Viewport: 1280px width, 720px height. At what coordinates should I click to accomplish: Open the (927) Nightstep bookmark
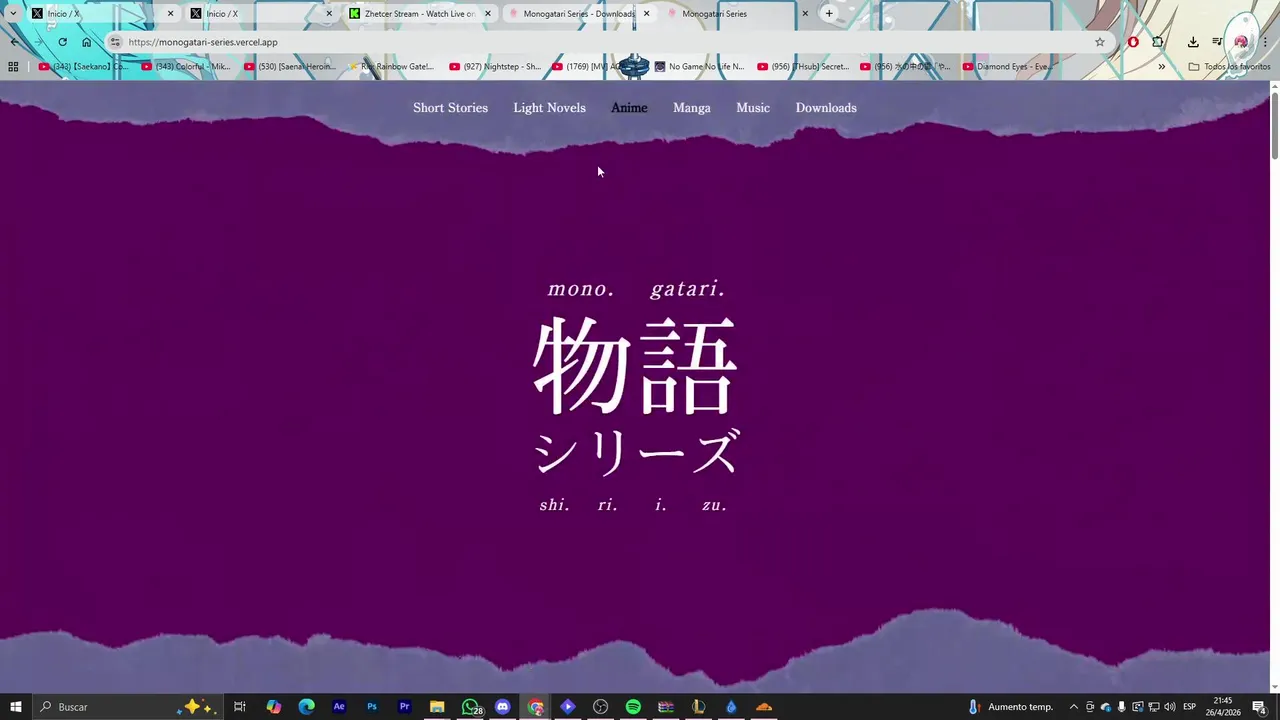pos(495,67)
